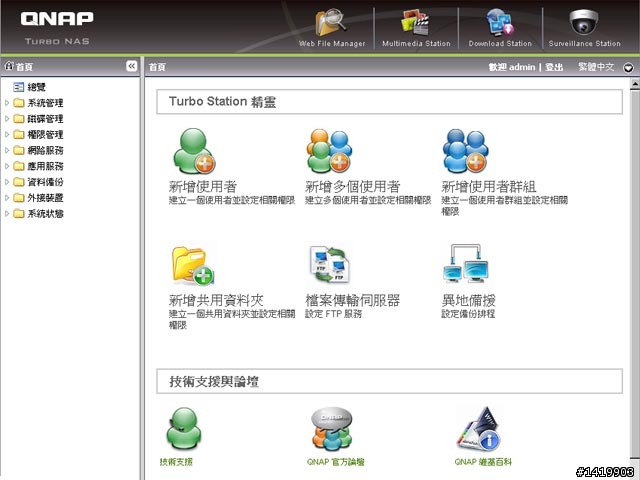Click the 總覽 overview icon
The height and width of the screenshot is (480, 640).
pos(18,87)
